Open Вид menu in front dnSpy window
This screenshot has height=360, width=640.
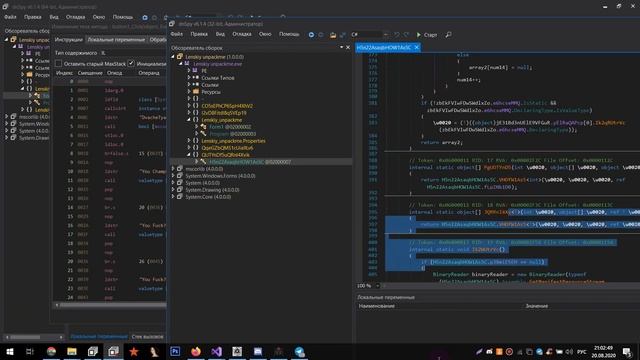tap(220, 34)
